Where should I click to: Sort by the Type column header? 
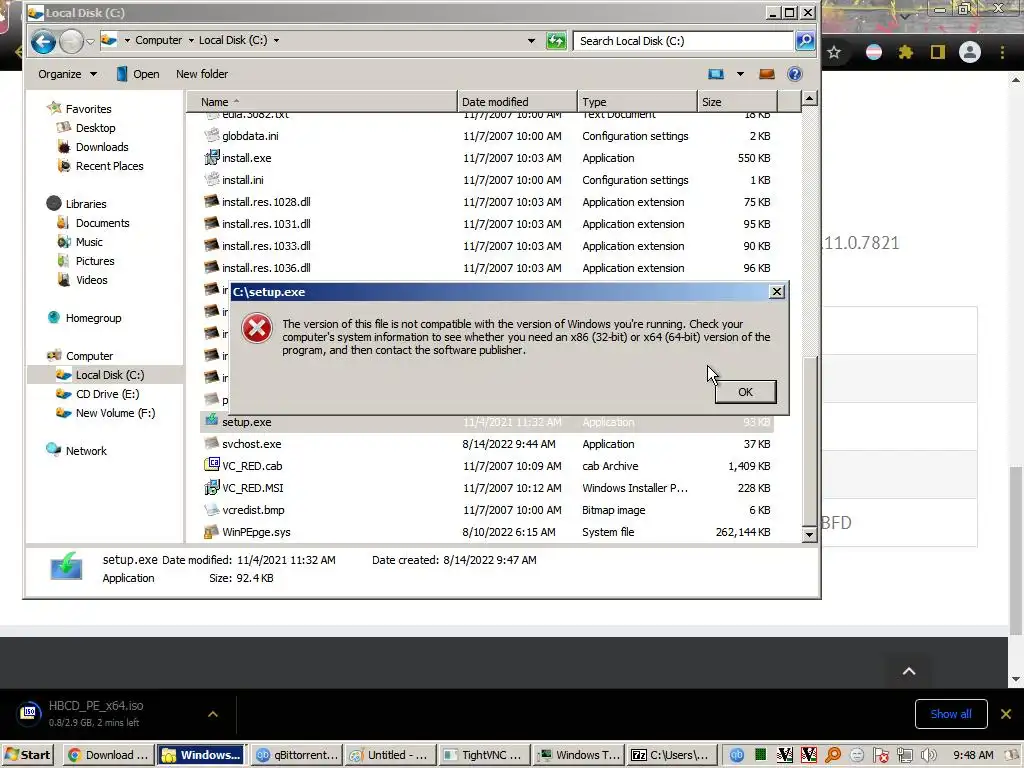[x=637, y=102]
